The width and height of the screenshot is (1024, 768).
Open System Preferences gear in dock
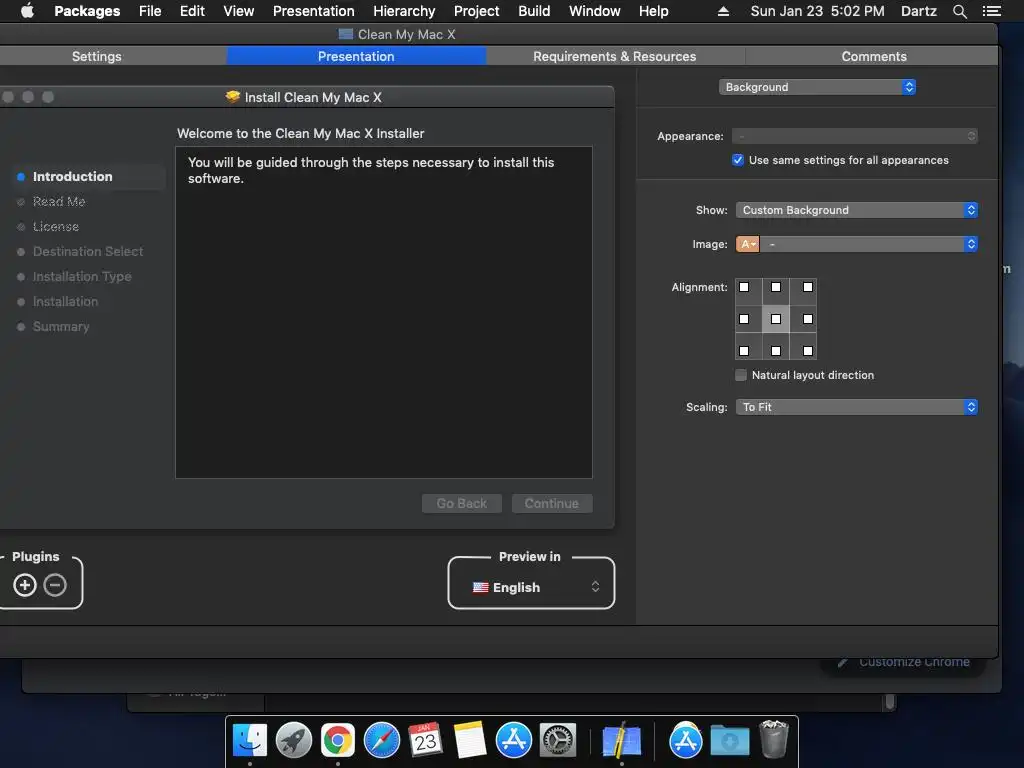click(558, 741)
